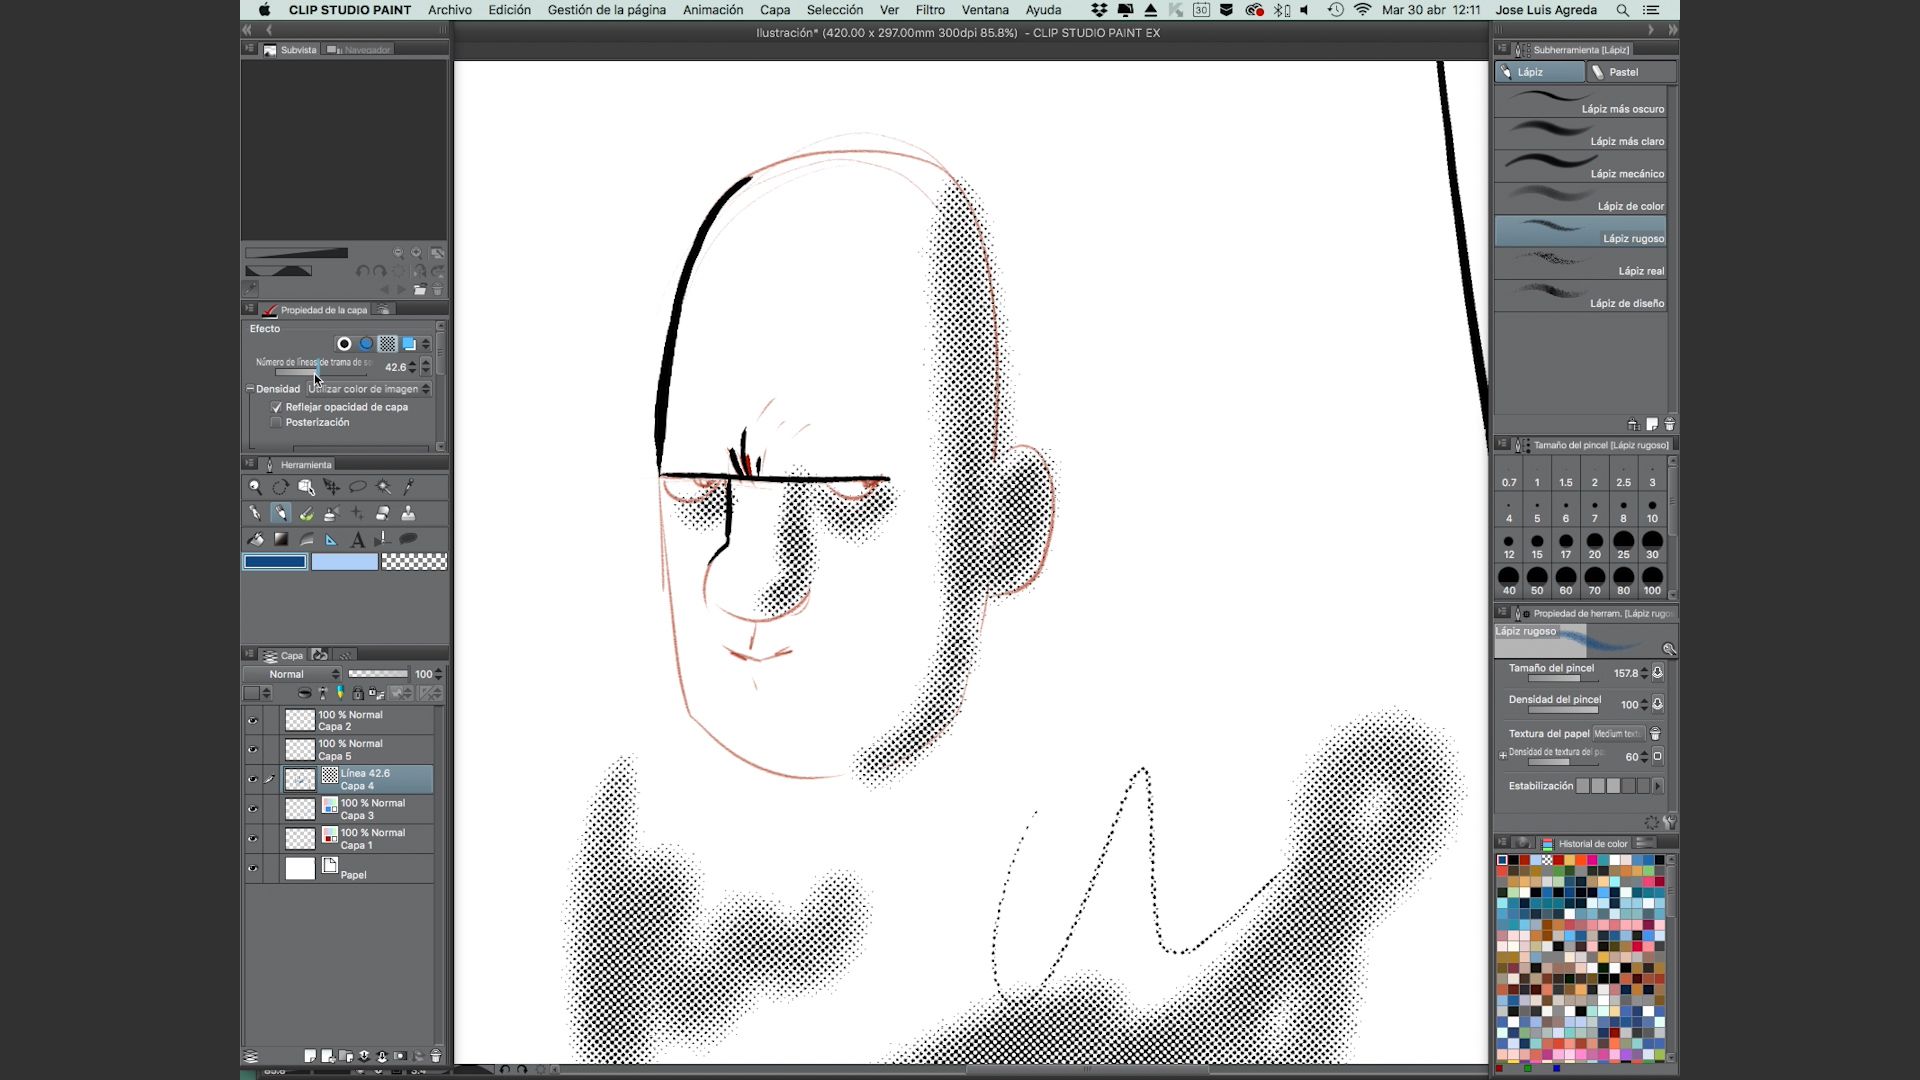Delete paper texture trash icon

tap(1655, 733)
